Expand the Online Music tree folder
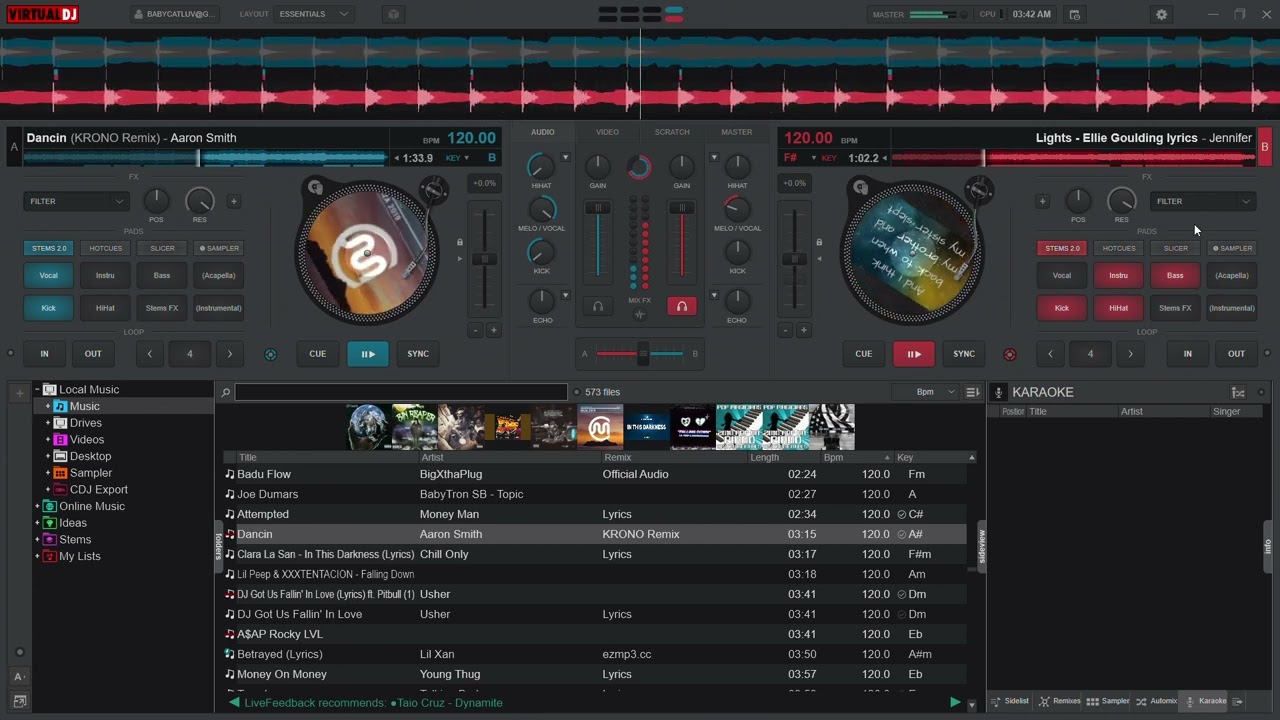 pos(37,507)
